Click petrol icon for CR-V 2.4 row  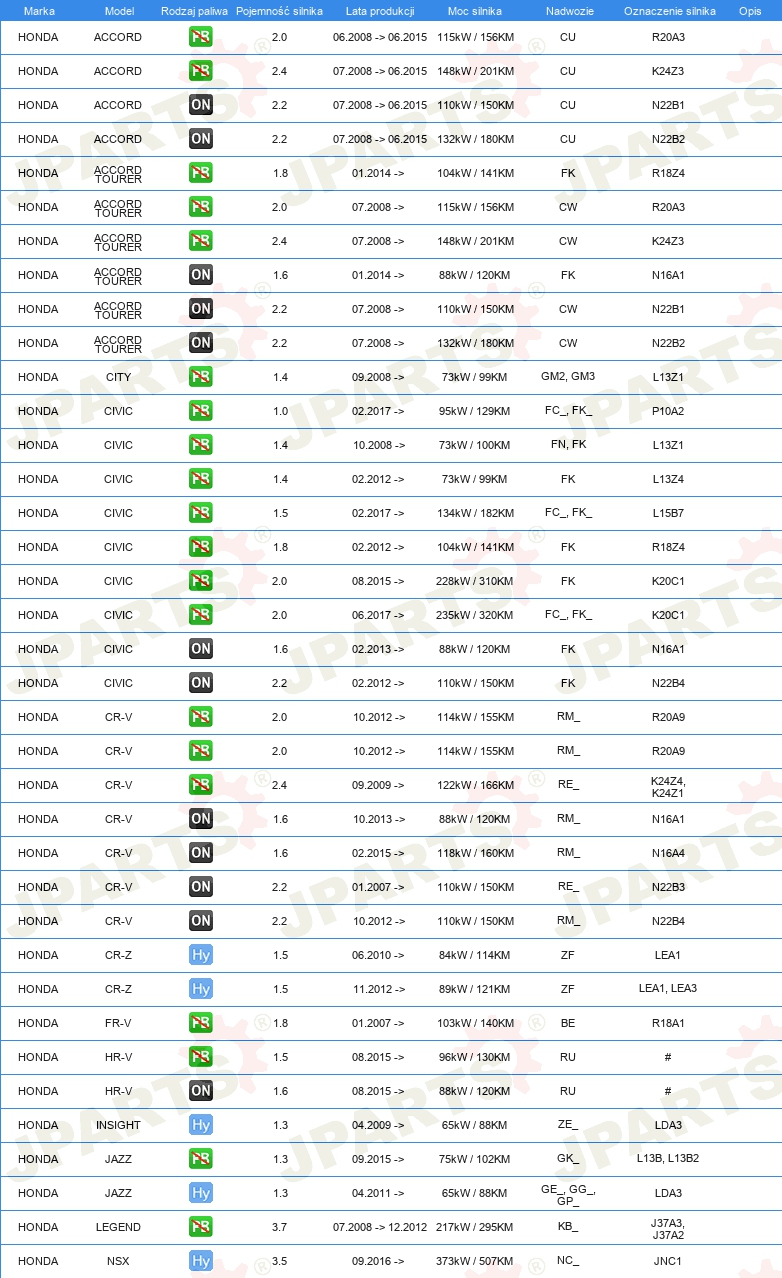click(201, 785)
